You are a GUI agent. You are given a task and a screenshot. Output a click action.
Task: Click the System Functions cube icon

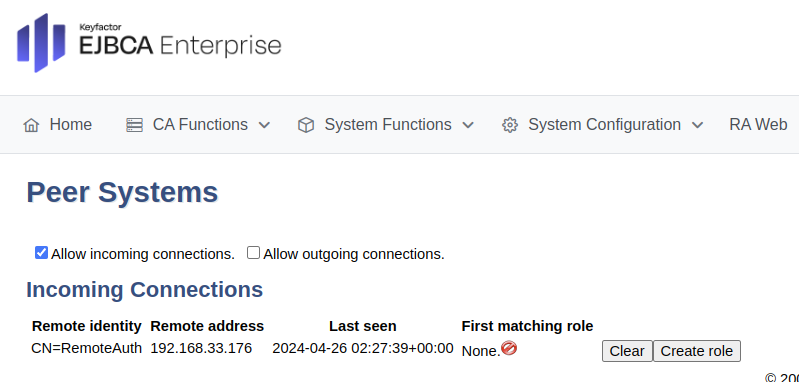[306, 125]
